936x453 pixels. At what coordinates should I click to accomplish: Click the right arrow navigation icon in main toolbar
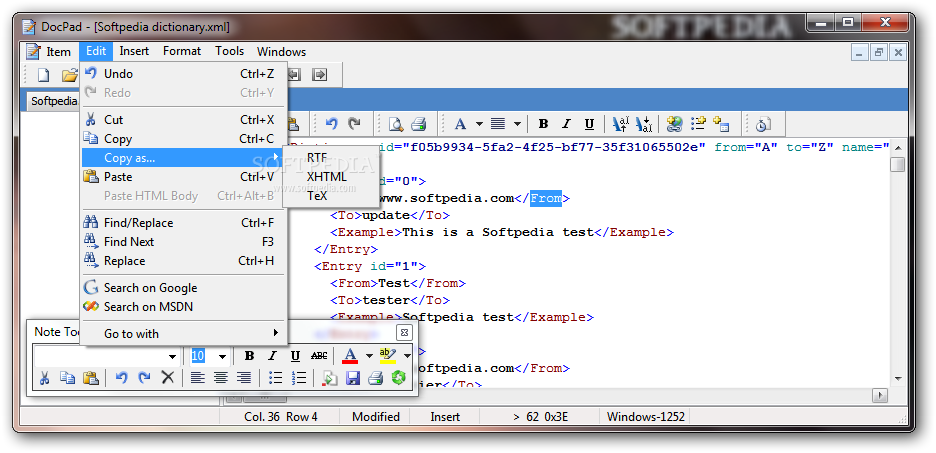click(x=321, y=75)
